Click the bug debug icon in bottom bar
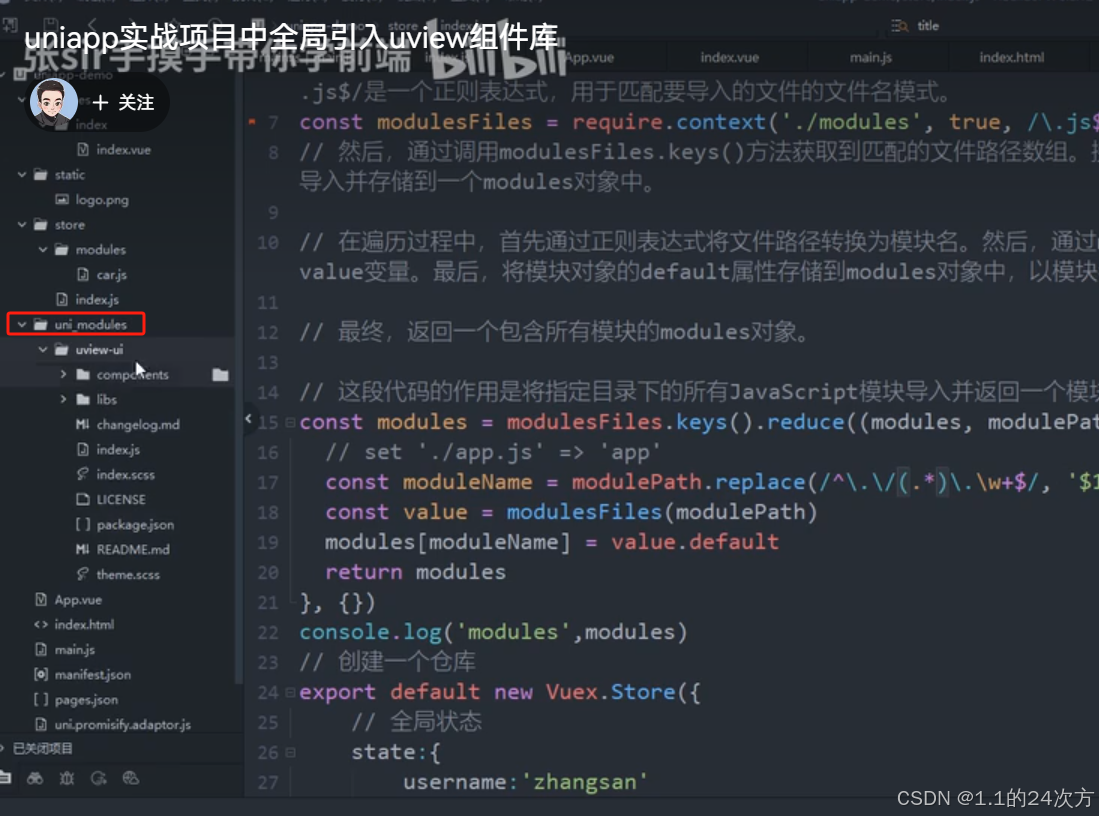The image size is (1099, 816). [67, 778]
